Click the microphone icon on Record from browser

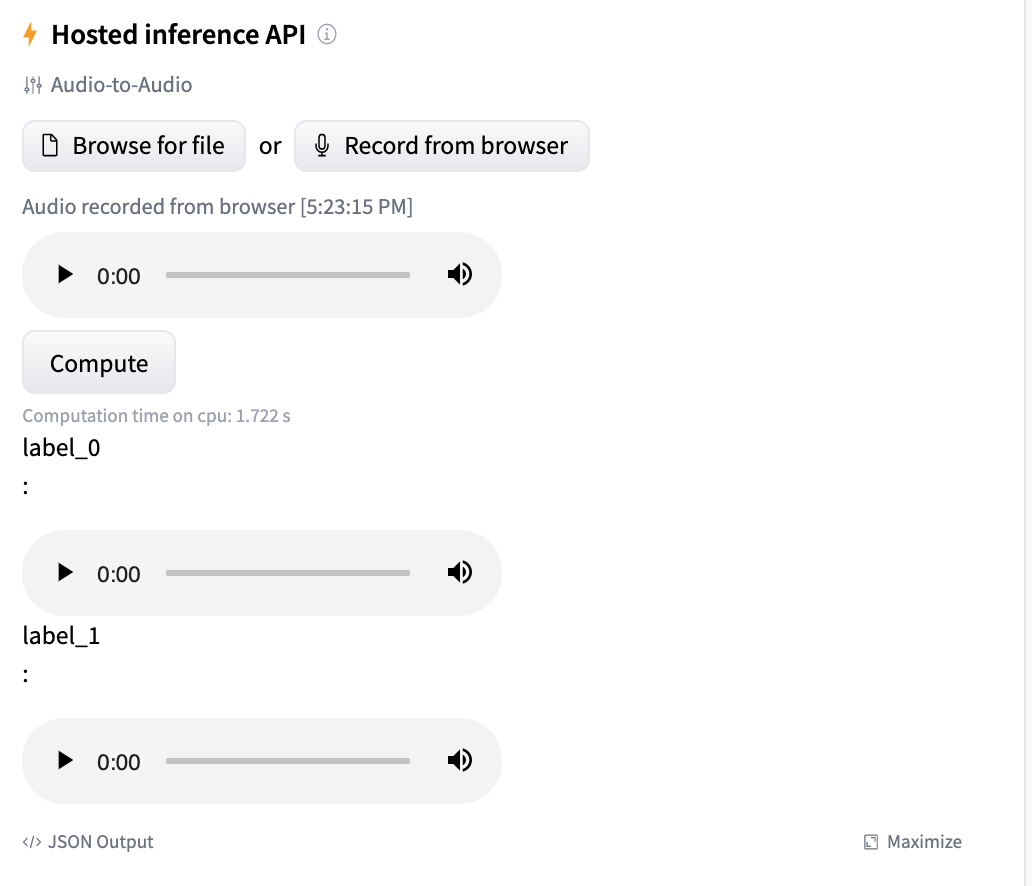[322, 145]
